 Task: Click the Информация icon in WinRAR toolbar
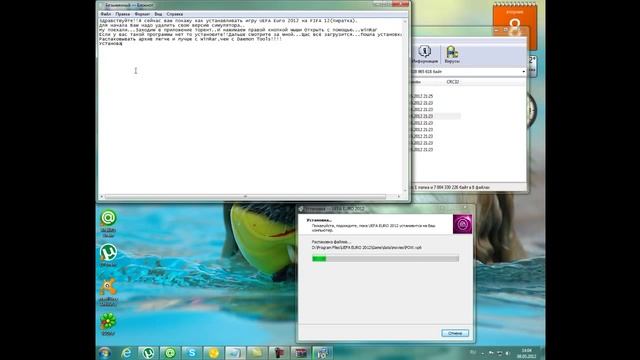tap(424, 54)
